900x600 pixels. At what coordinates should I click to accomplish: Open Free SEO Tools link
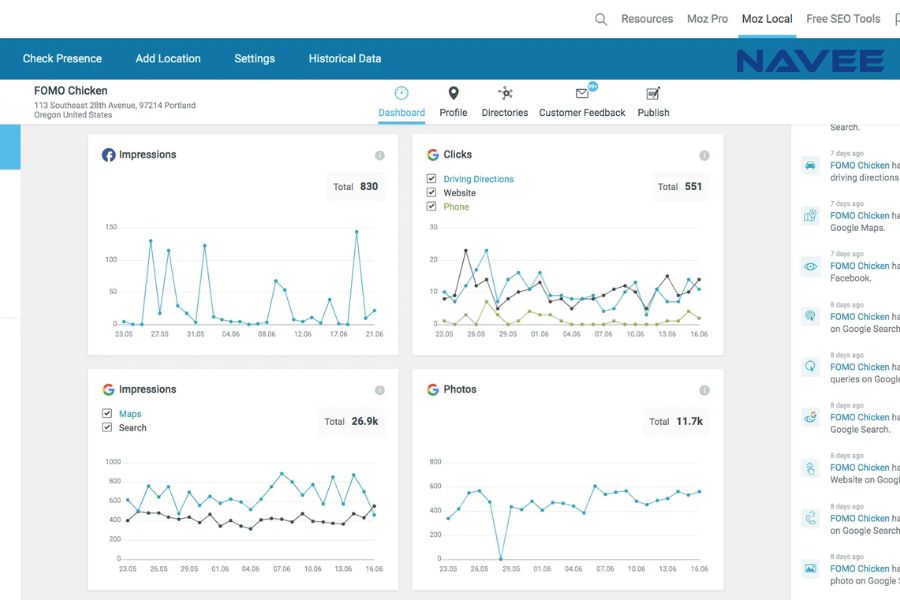843,19
